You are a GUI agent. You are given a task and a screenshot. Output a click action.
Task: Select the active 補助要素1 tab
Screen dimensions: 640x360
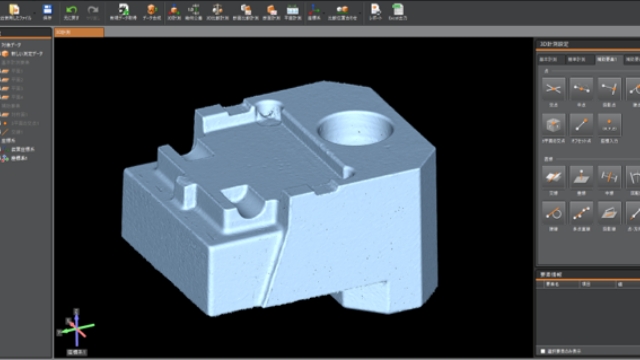609,60
